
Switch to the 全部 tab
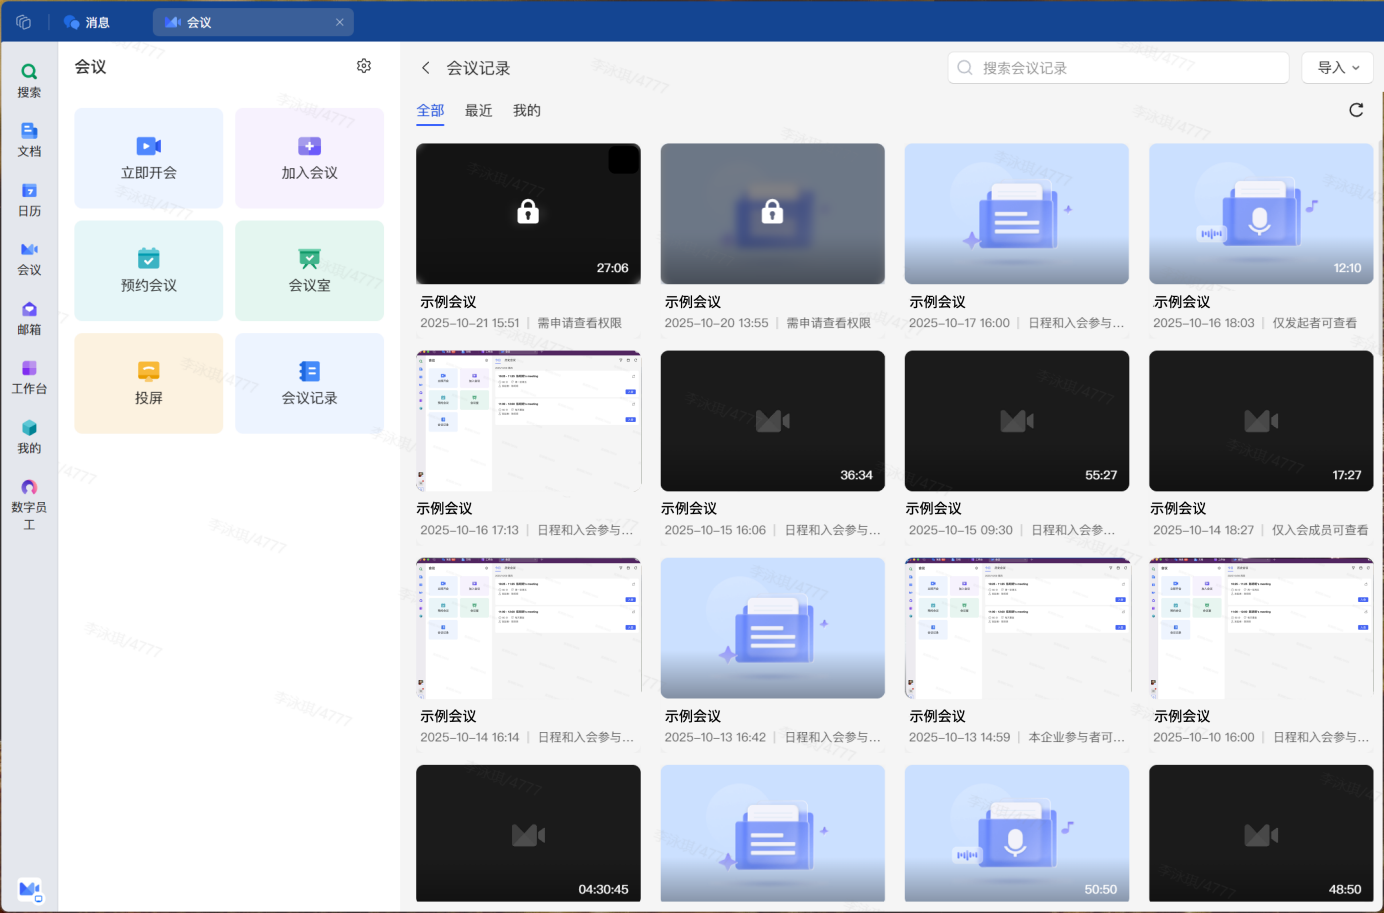click(x=430, y=110)
